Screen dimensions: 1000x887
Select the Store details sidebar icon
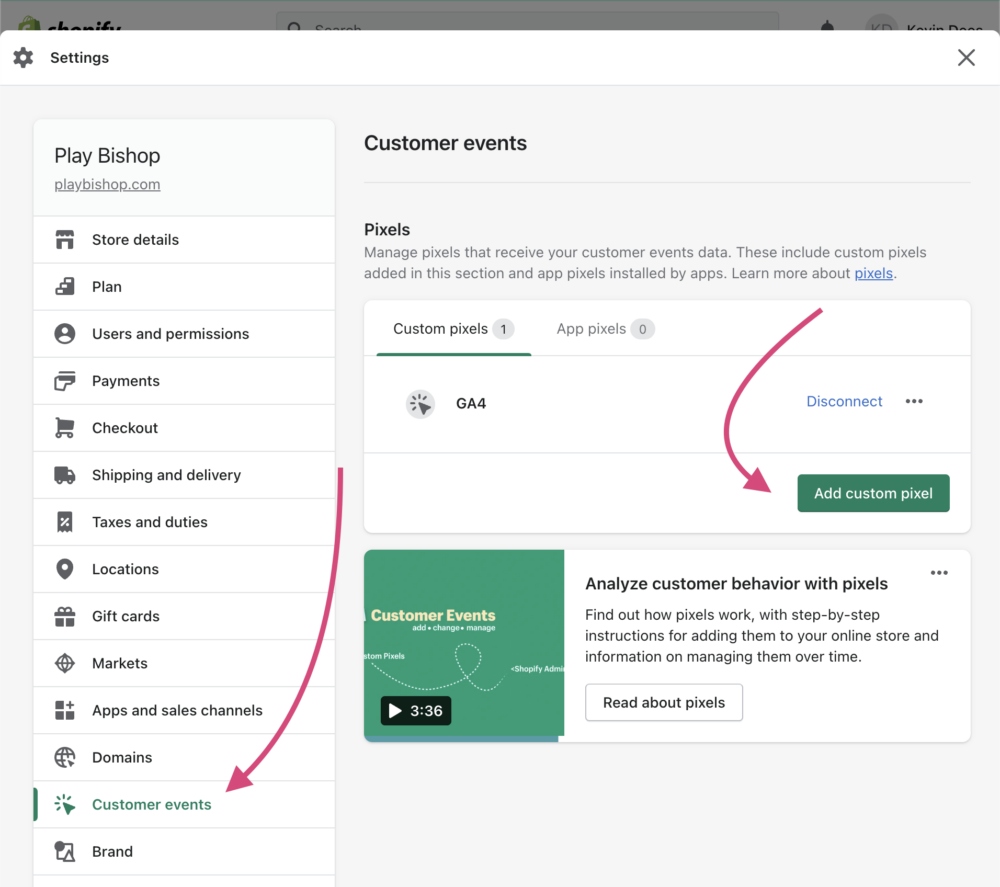pos(64,239)
